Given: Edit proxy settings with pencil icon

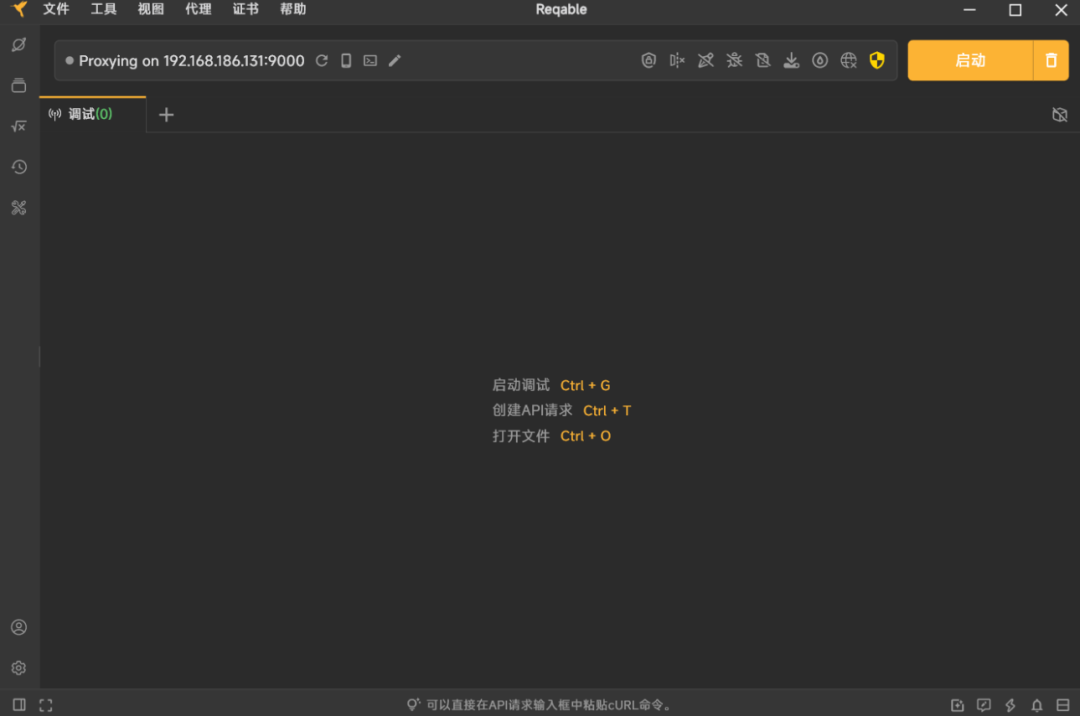Looking at the screenshot, I should click(395, 61).
